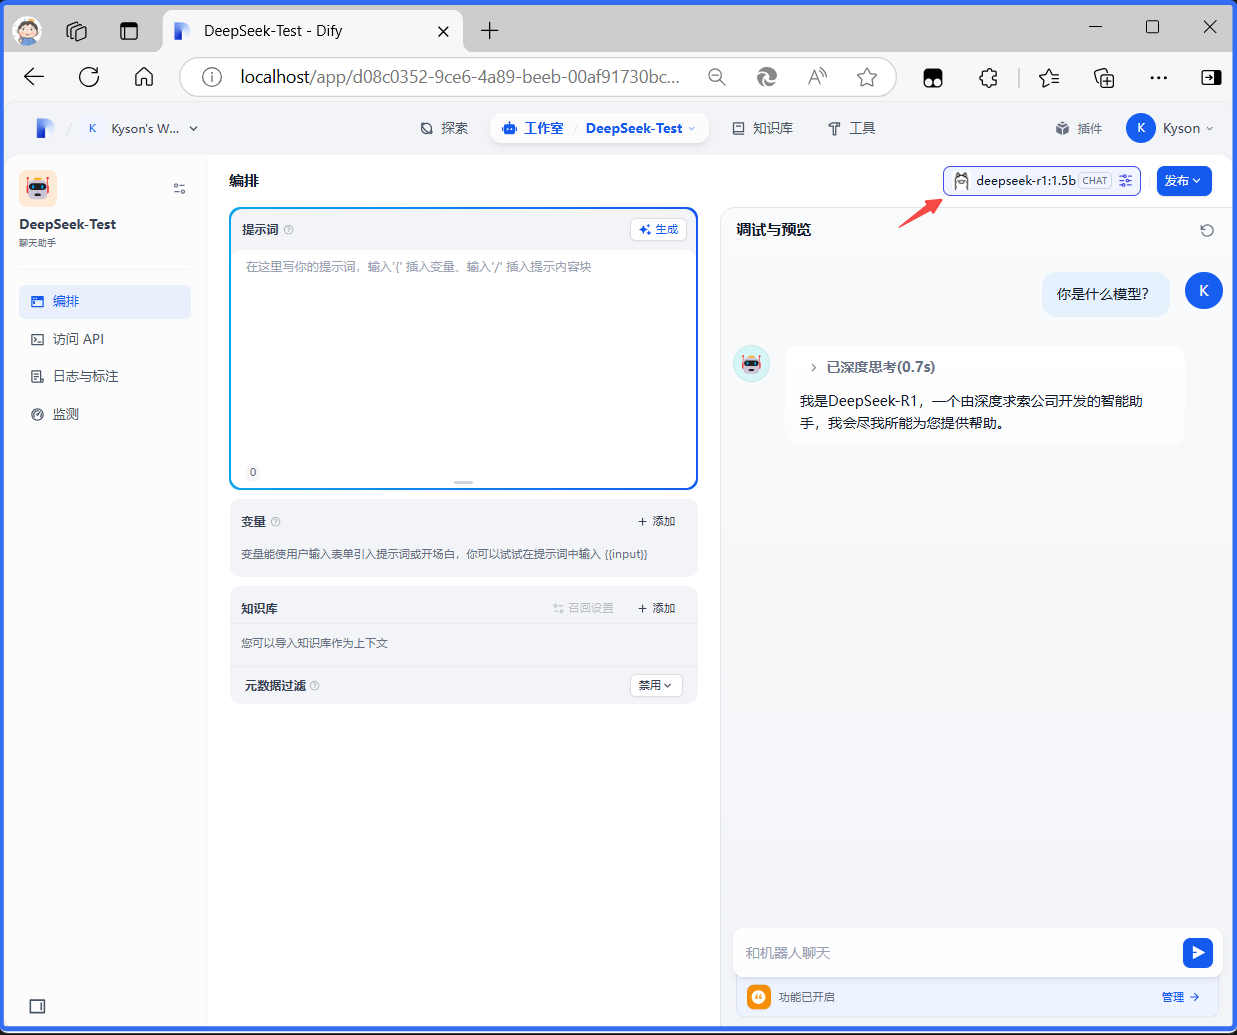Open the 工作室 tab
The height and width of the screenshot is (1035, 1237).
(x=533, y=128)
